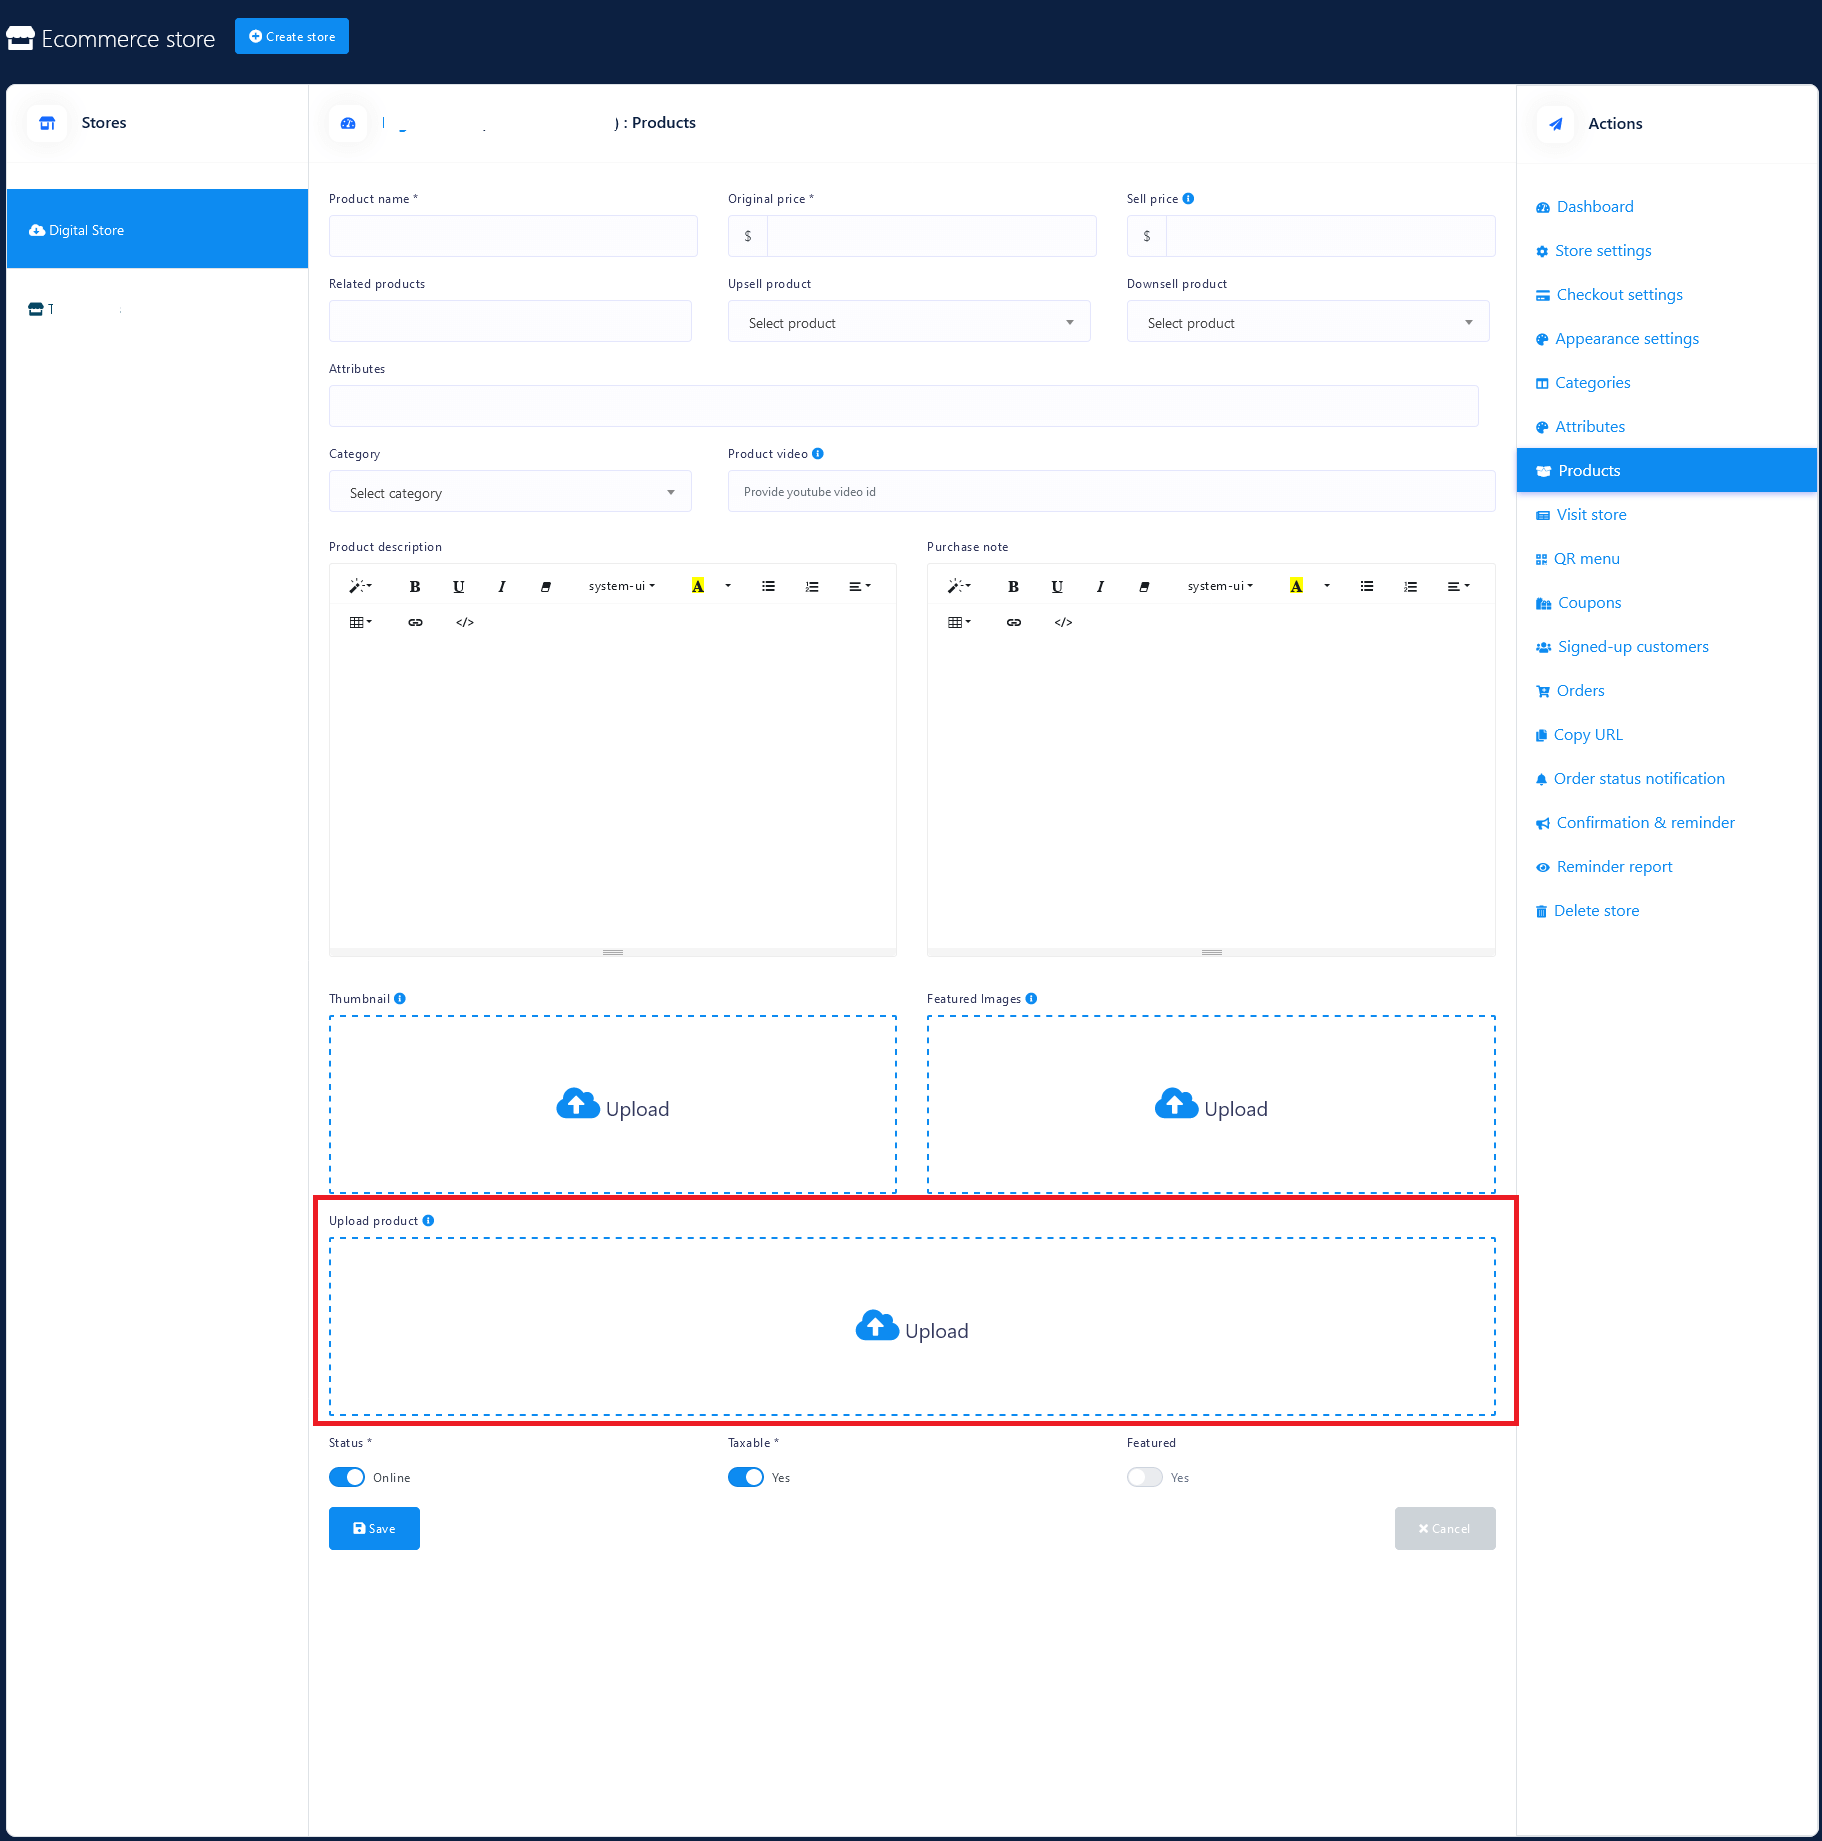
Task: Open the Downsell product dropdown
Action: [x=1308, y=323]
